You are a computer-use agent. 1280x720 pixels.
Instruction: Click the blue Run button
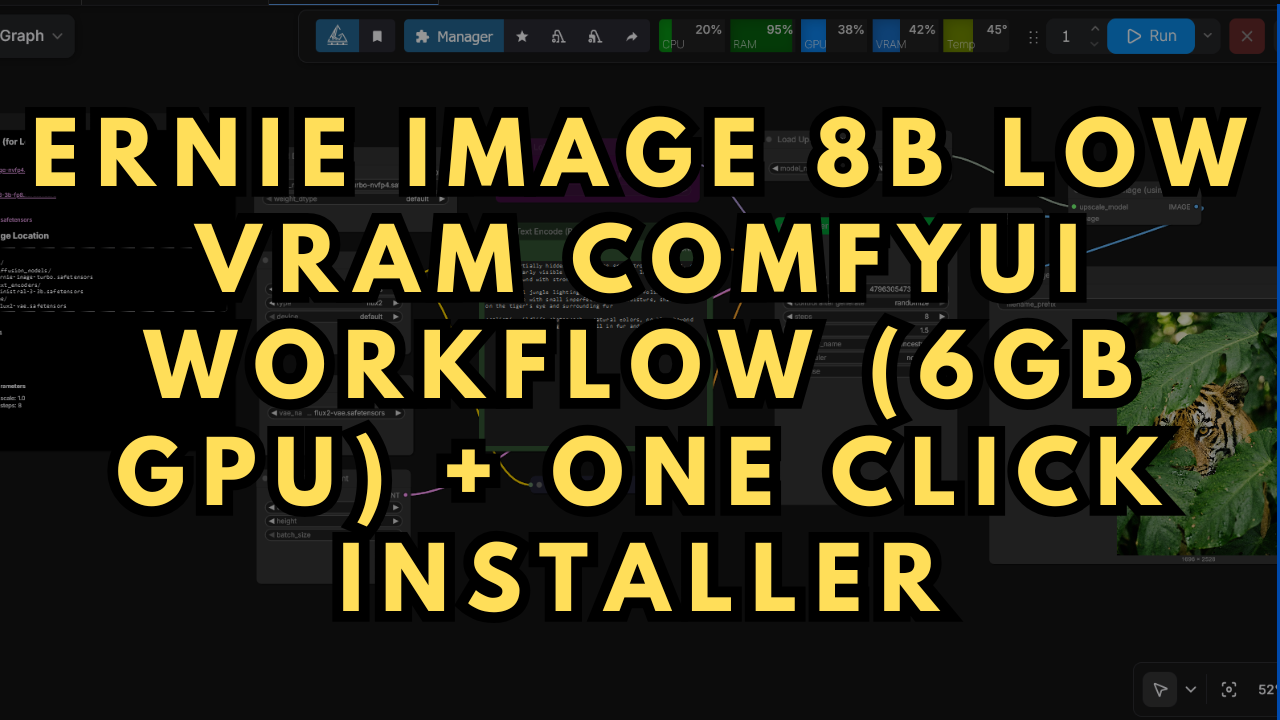coord(1151,36)
